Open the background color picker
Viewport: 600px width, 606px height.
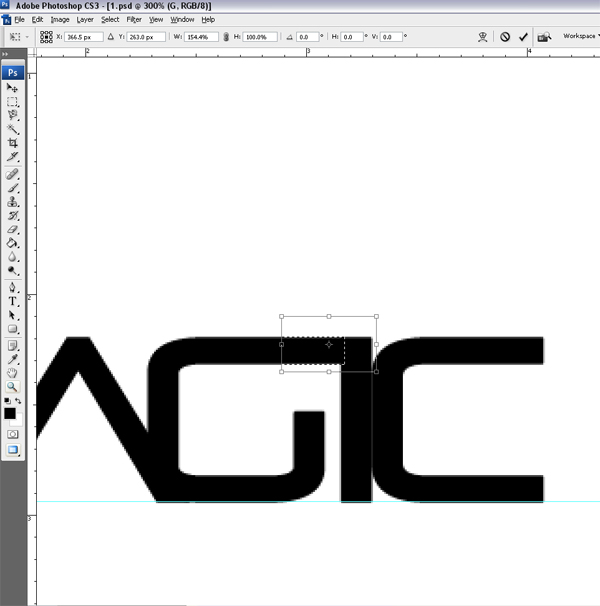point(18,422)
